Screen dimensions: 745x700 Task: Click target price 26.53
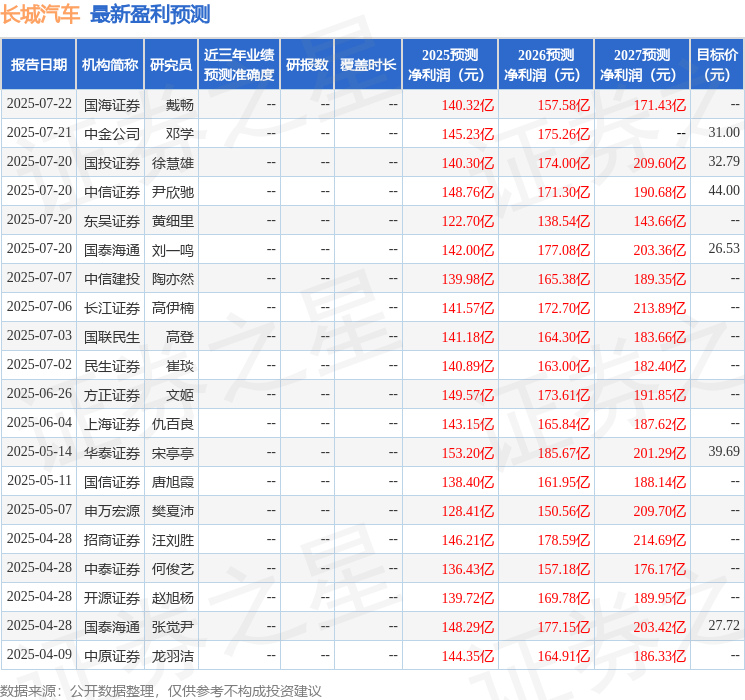coord(724,249)
